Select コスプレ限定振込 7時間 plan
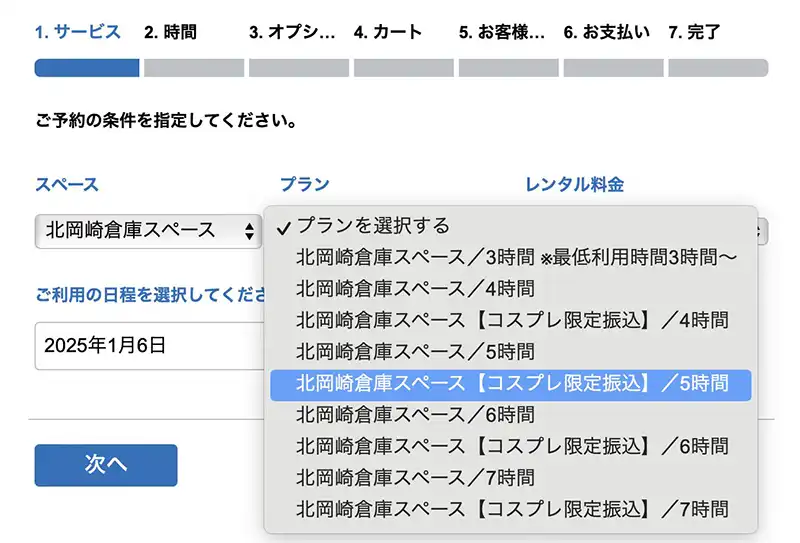800x543 pixels. point(512,509)
